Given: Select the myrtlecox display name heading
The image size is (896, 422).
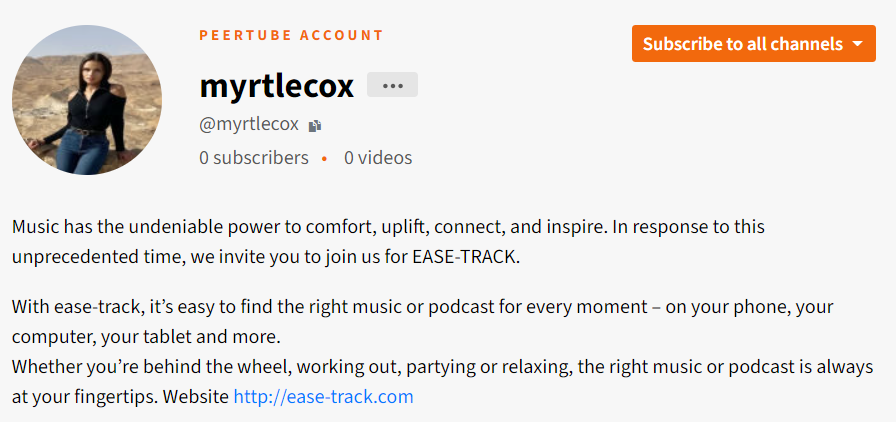Looking at the screenshot, I should tap(277, 85).
